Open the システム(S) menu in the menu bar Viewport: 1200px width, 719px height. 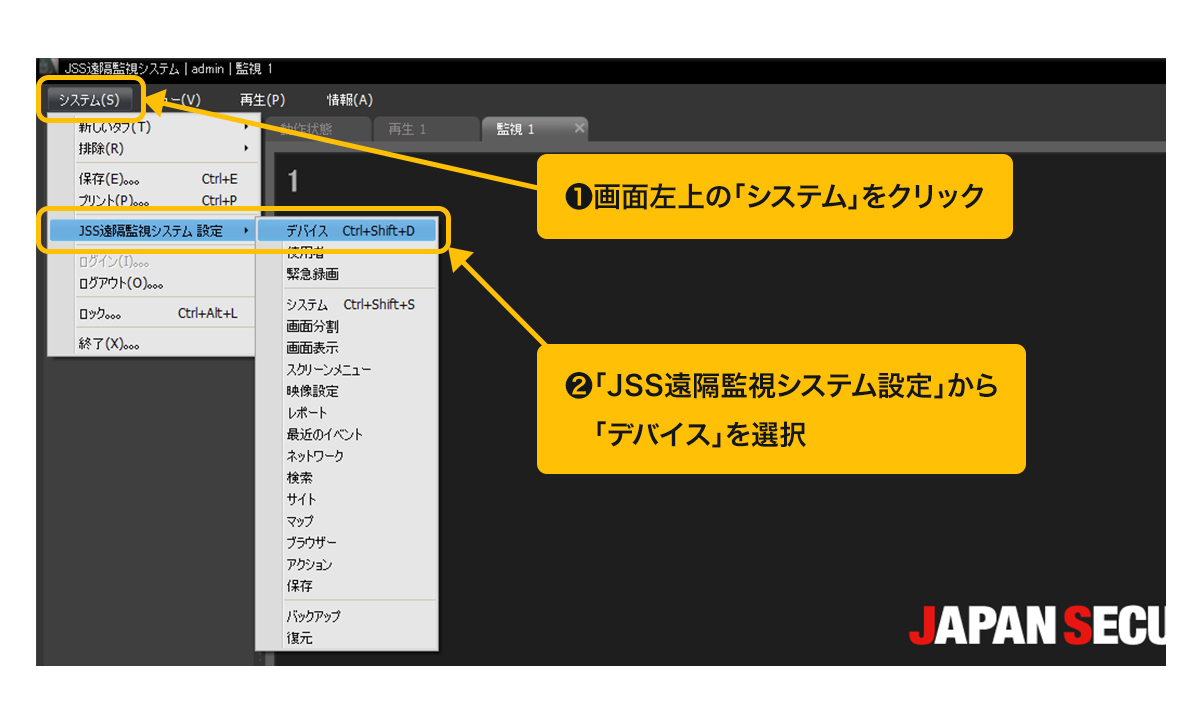coord(89,100)
